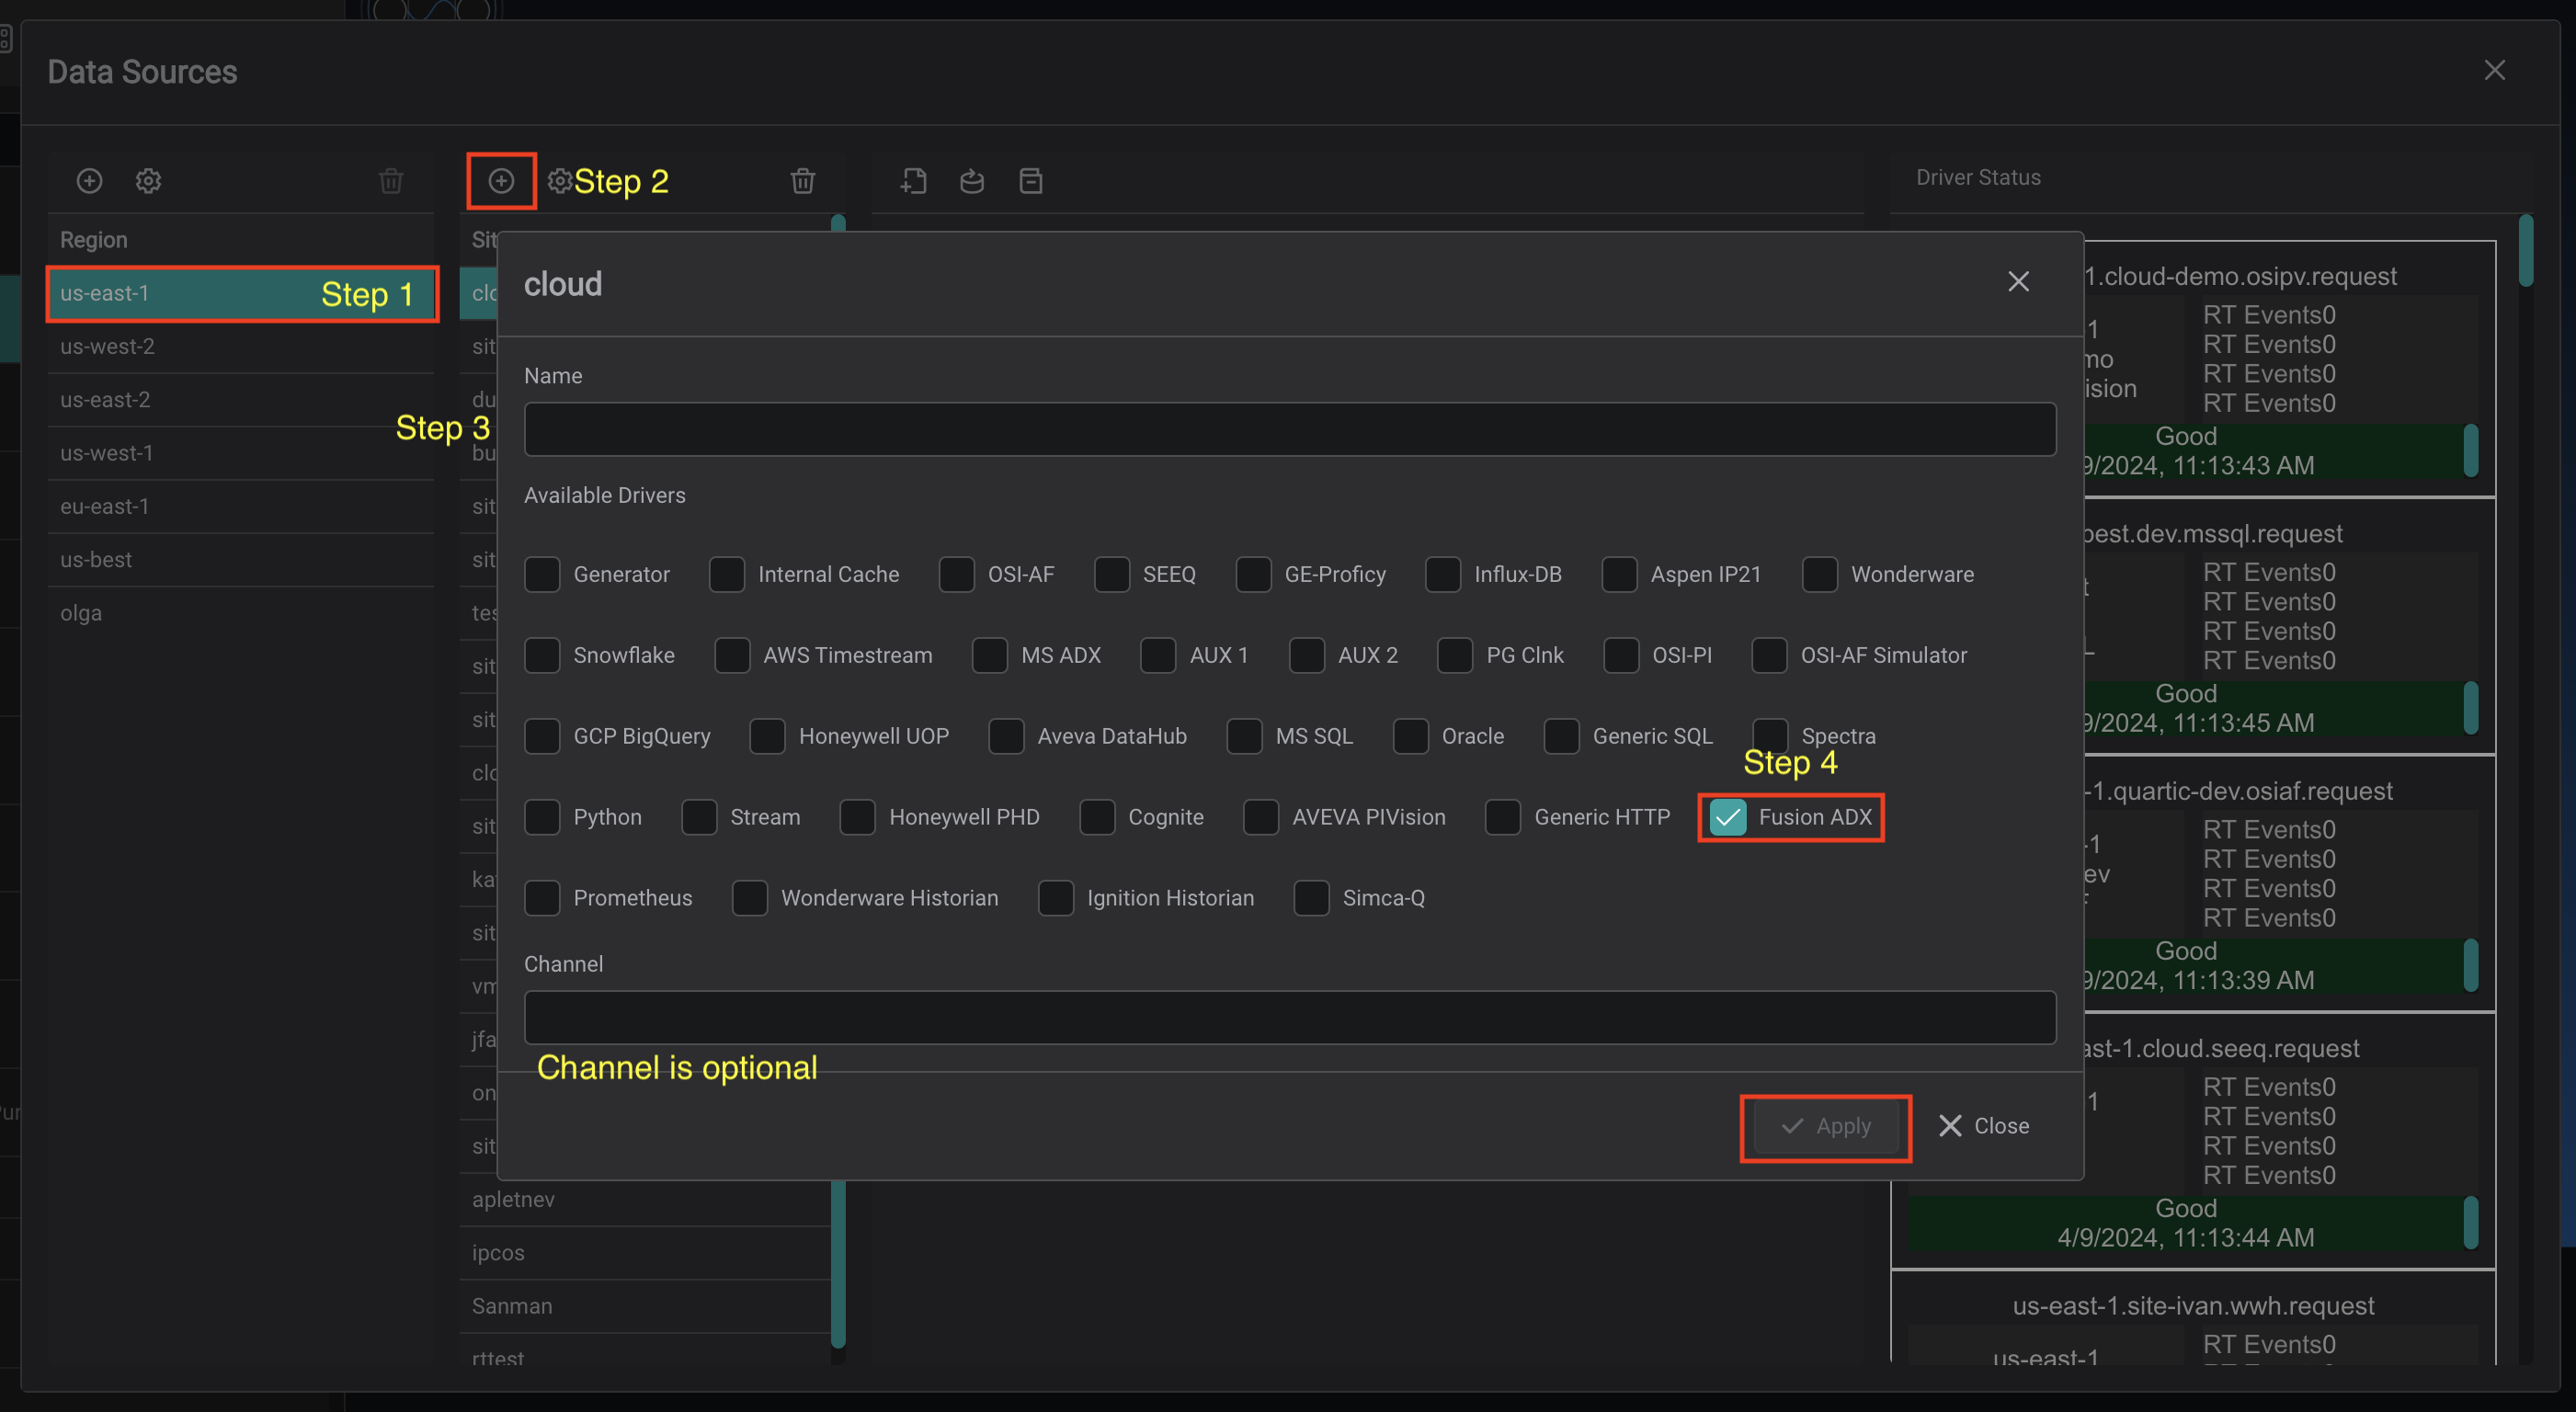
Task: Check the Internal Cache driver
Action: [x=727, y=575]
